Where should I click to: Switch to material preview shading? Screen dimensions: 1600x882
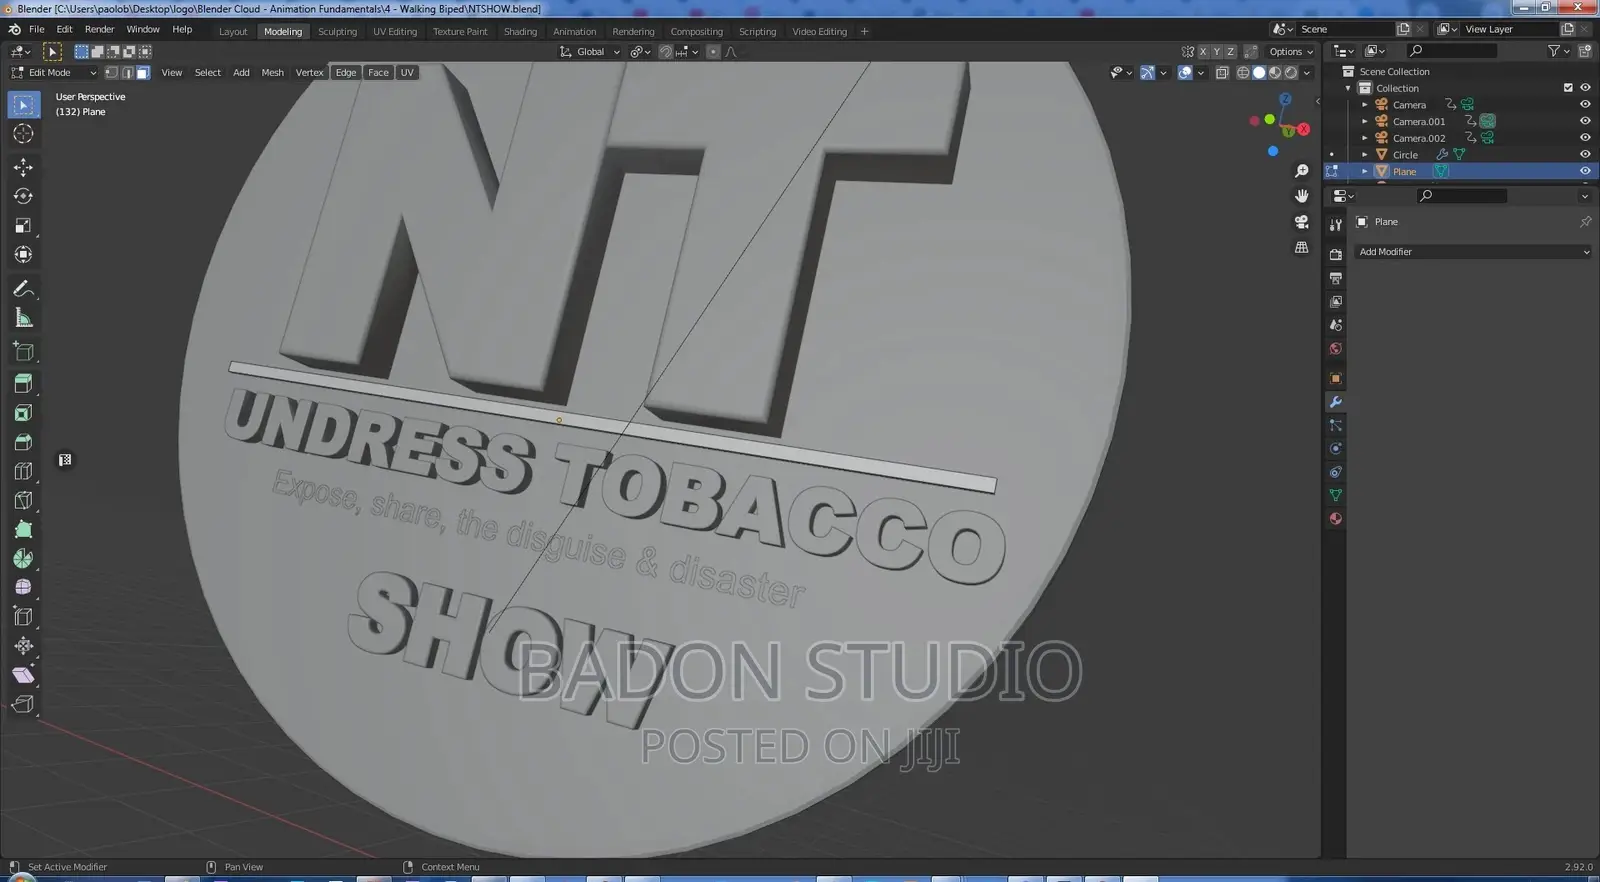(x=1275, y=73)
